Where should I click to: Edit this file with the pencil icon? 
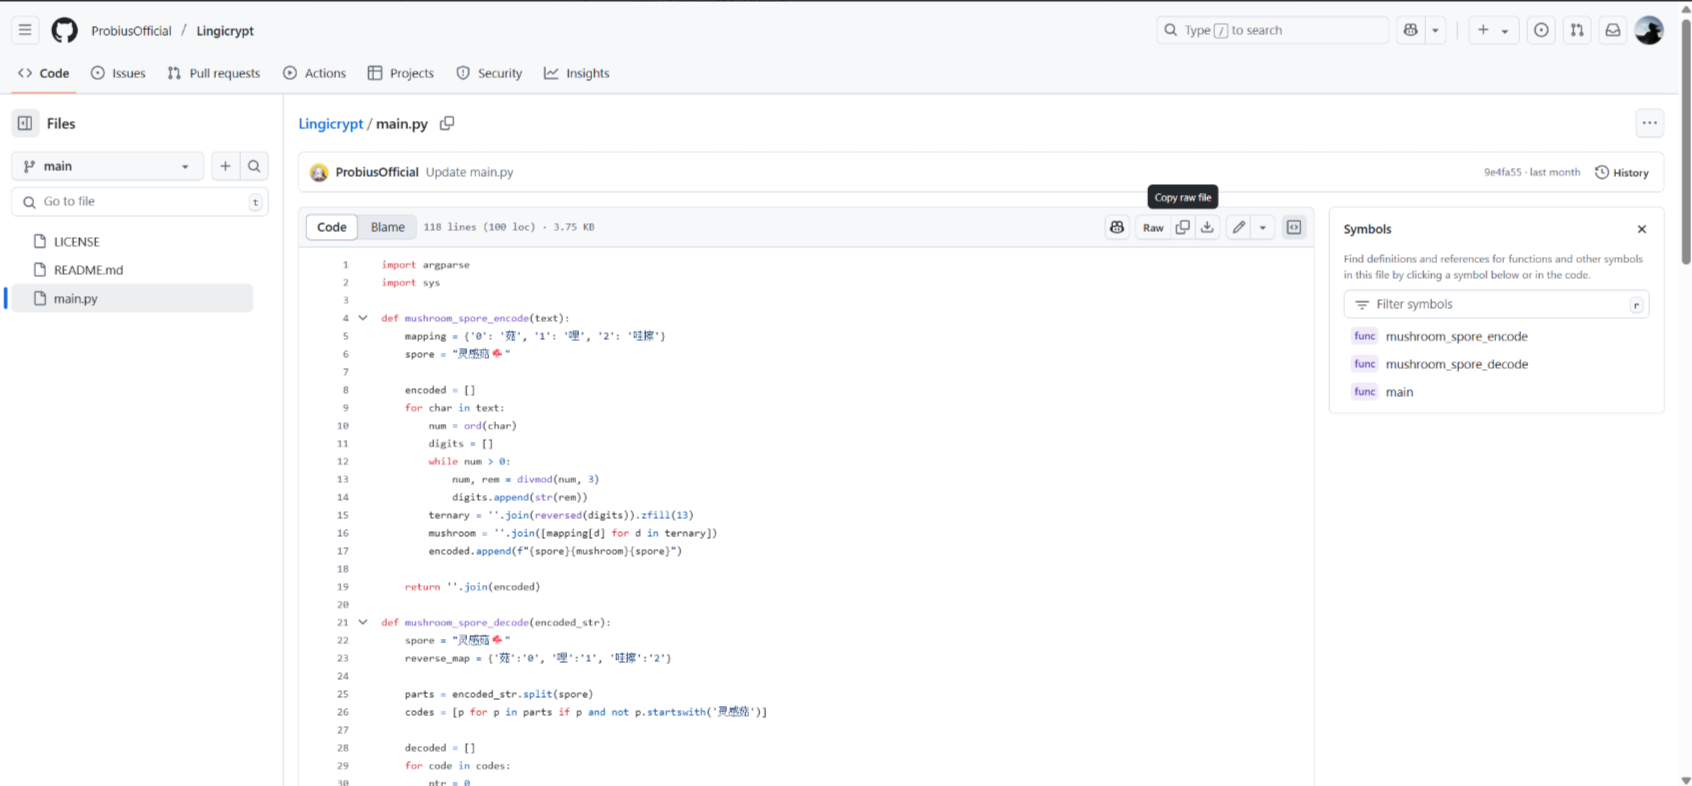[x=1239, y=227]
